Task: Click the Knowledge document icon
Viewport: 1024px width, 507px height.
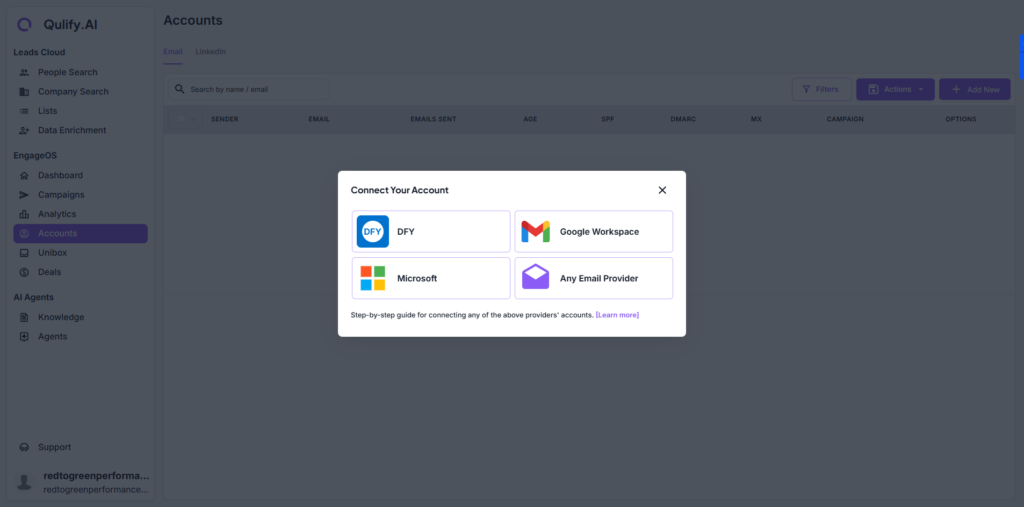Action: click(x=24, y=317)
